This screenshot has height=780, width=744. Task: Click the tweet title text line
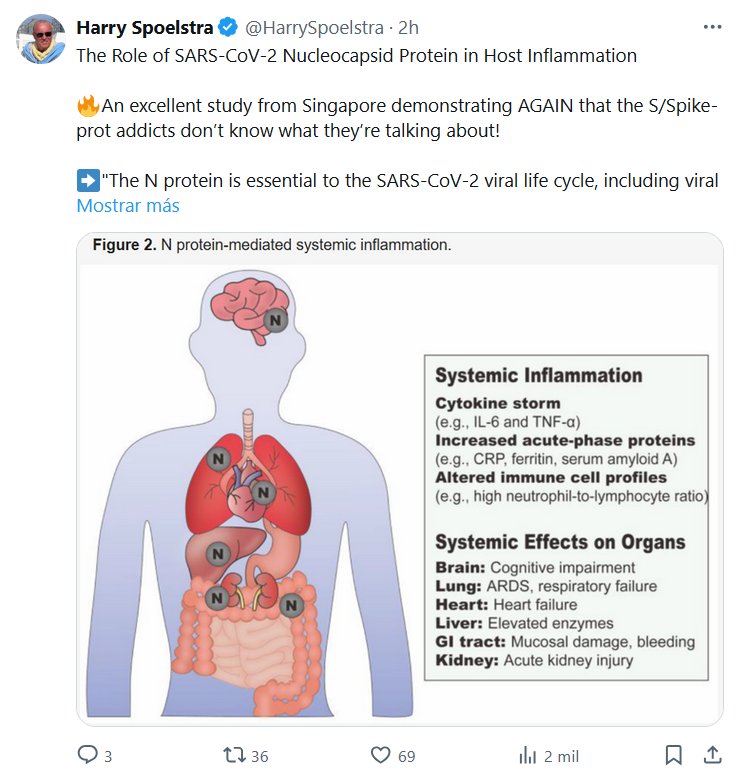[x=357, y=56]
